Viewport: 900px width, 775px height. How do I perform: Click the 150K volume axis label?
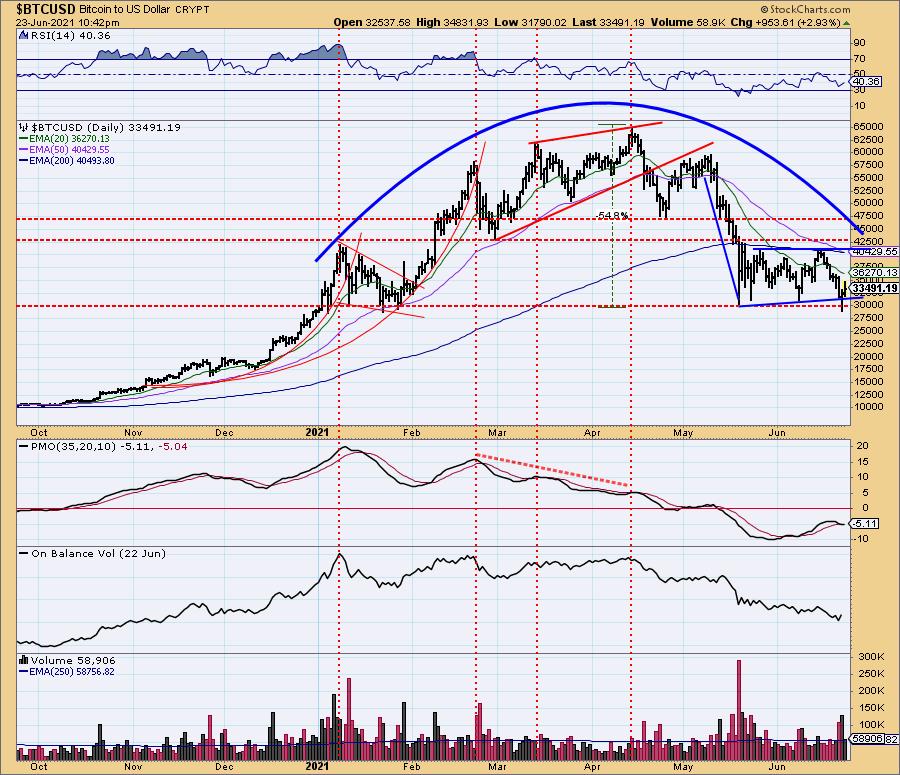[871, 708]
